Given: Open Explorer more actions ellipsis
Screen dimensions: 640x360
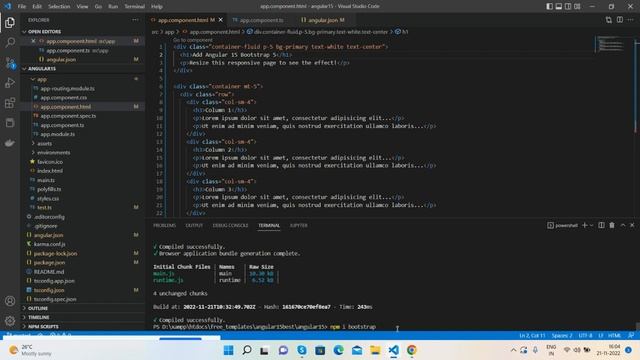Looking at the screenshot, I should pos(135,20).
